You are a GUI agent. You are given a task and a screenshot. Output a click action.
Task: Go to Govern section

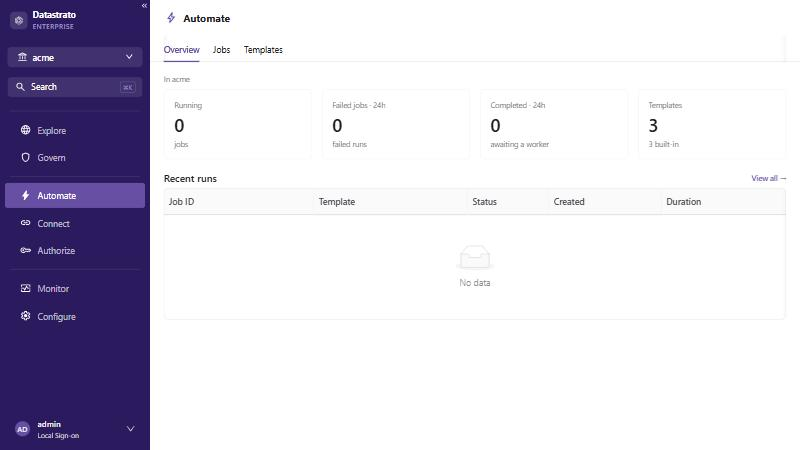point(75,158)
